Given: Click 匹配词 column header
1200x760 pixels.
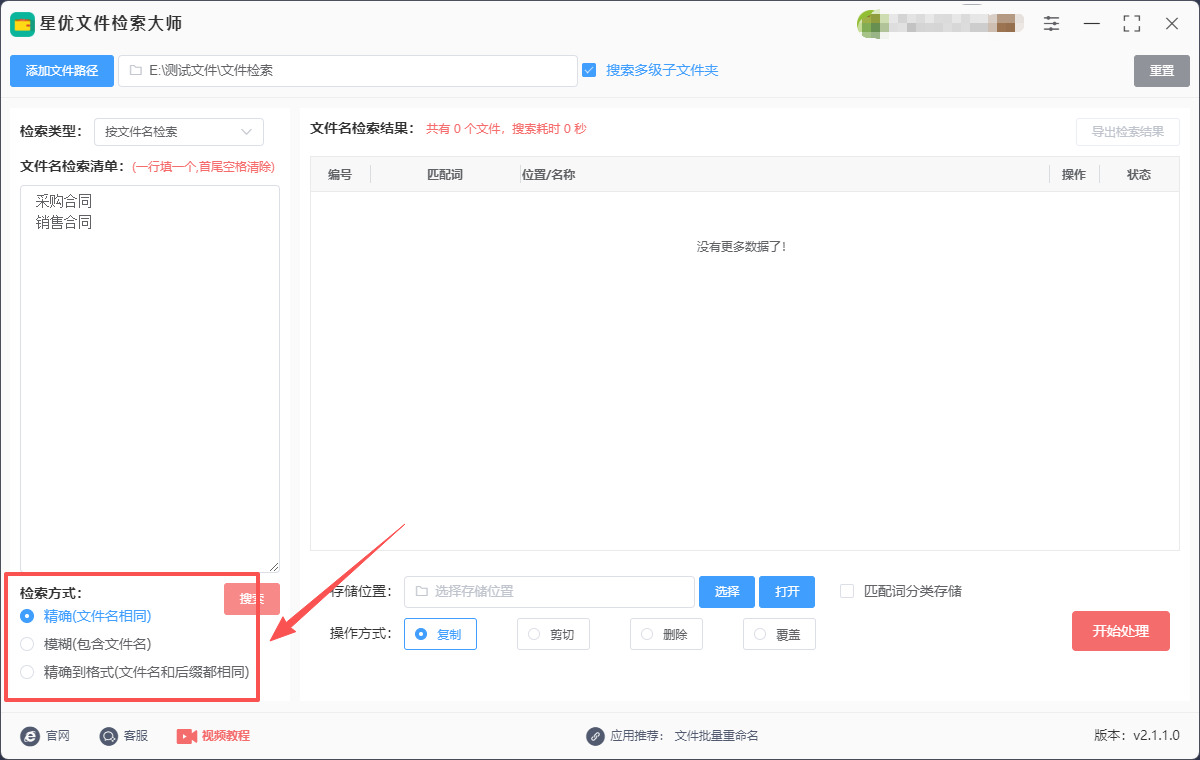Looking at the screenshot, I should [x=445, y=174].
